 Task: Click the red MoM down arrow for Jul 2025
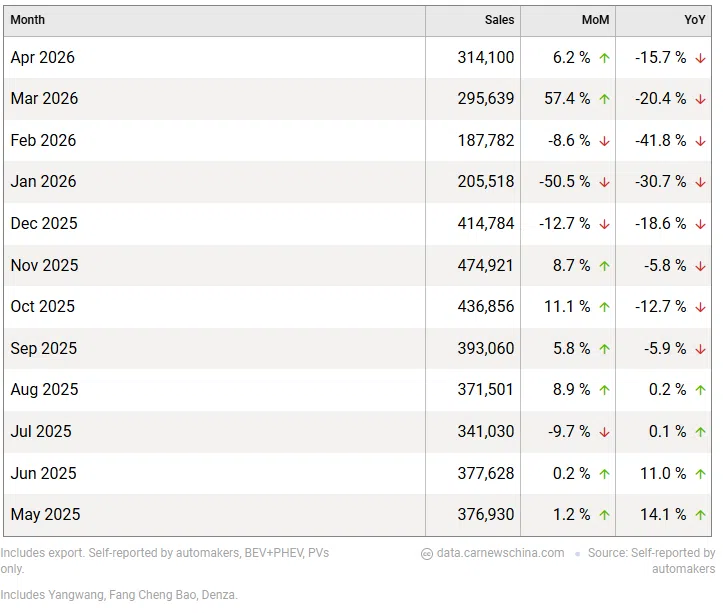coord(604,432)
